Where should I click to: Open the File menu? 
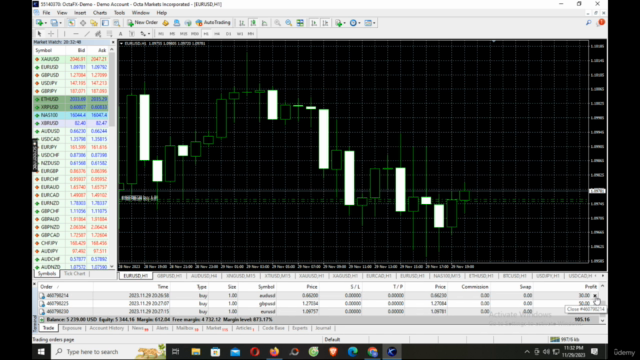tap(47, 13)
